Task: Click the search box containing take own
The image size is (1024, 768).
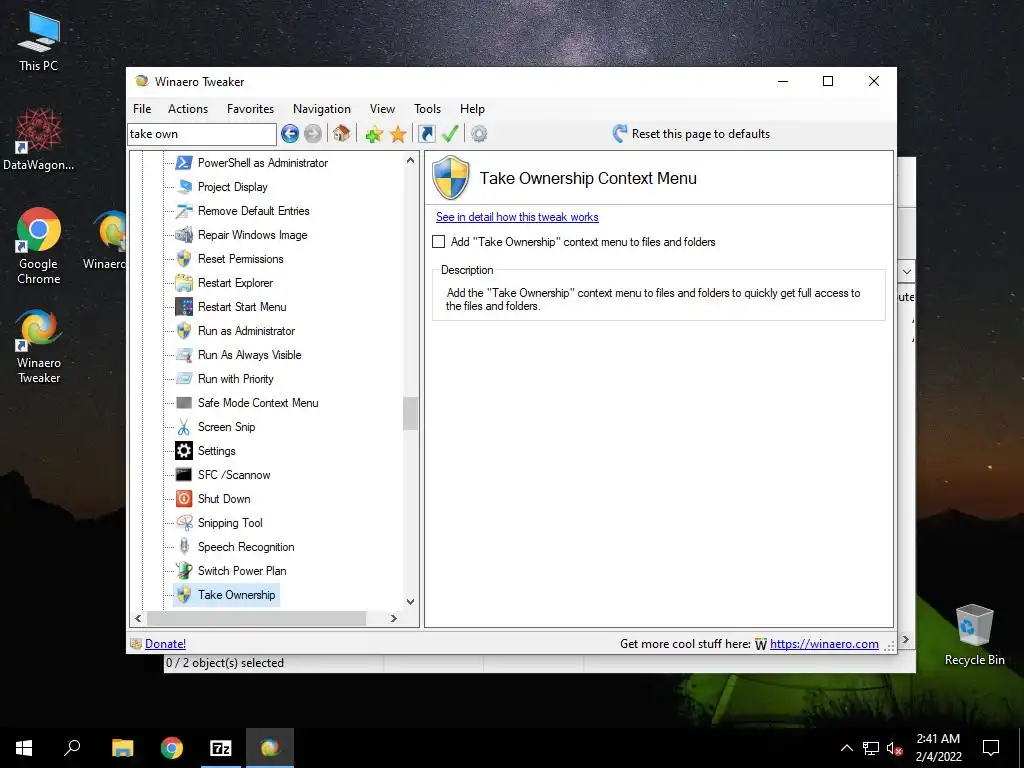Action: [202, 134]
